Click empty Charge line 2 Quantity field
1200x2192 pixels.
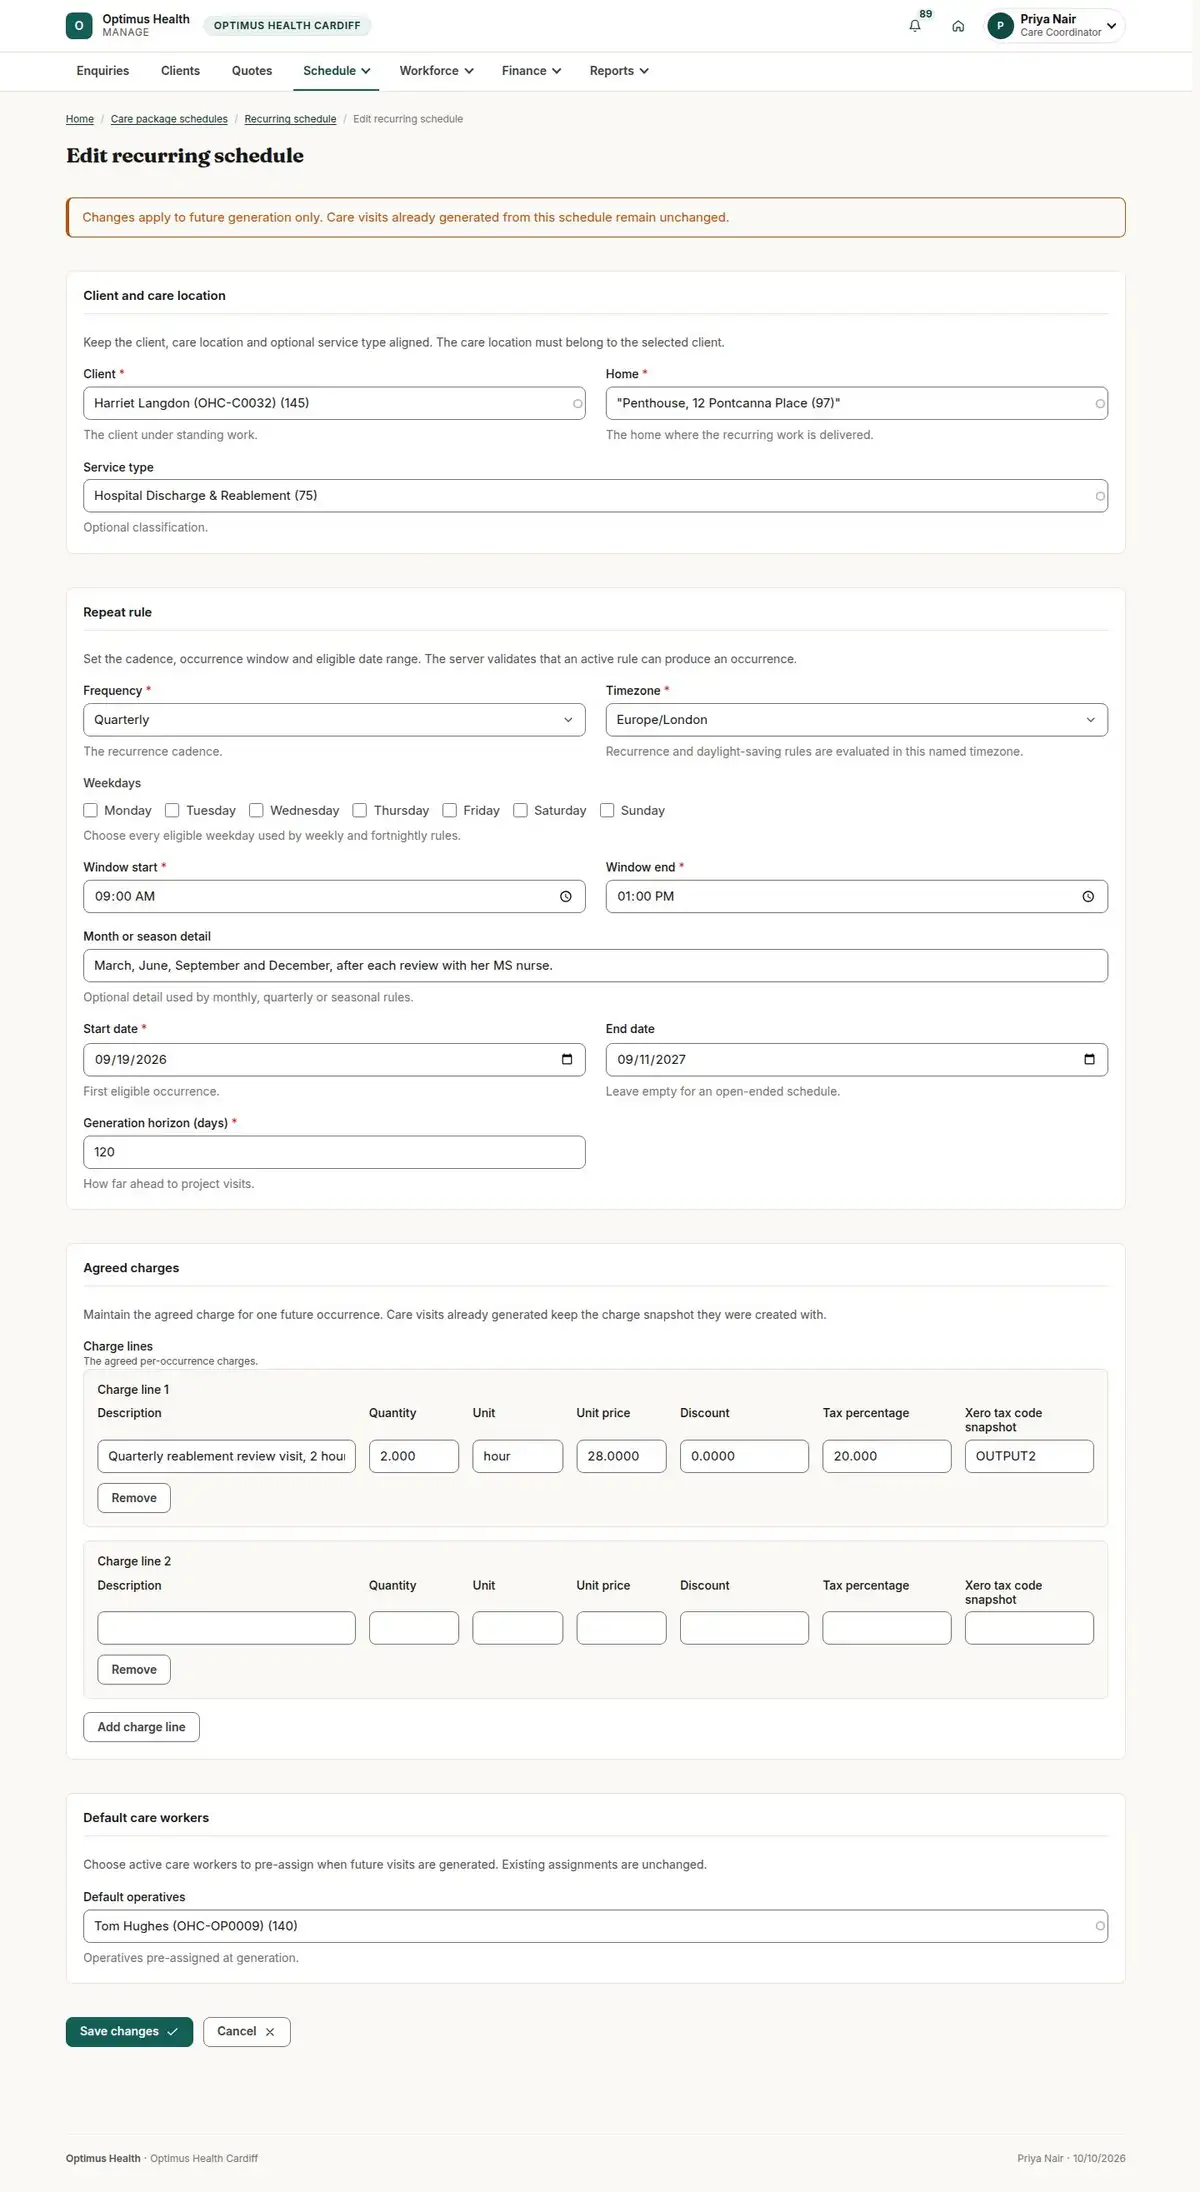click(x=414, y=1628)
